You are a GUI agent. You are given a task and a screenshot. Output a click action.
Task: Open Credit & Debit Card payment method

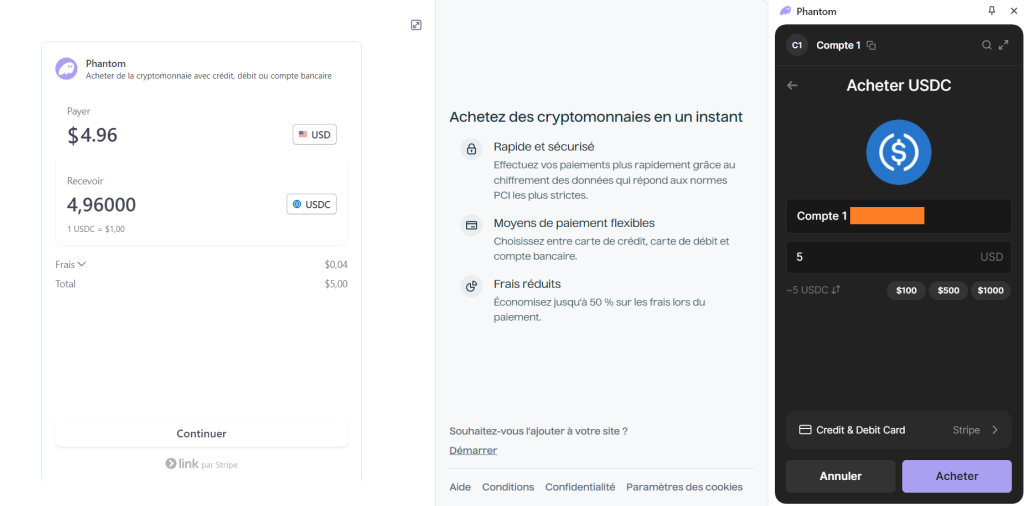[x=899, y=430]
